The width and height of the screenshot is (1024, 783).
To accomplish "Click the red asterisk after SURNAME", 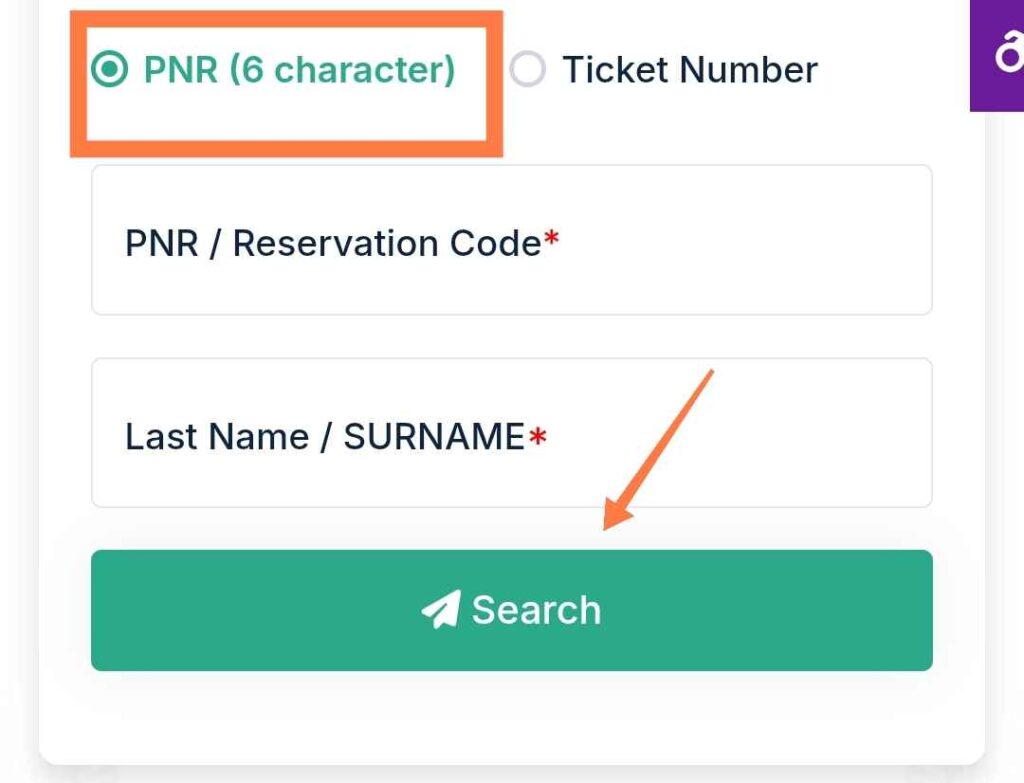I will coord(537,436).
